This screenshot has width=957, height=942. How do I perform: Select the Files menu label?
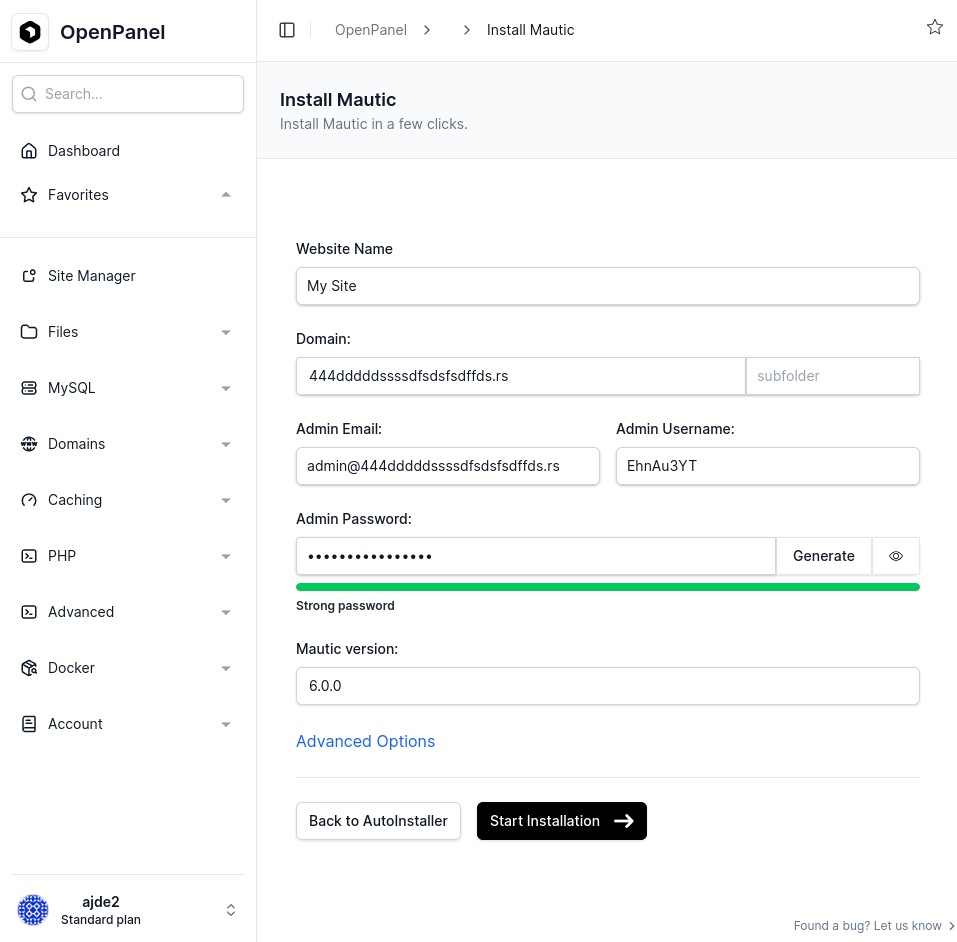click(63, 332)
